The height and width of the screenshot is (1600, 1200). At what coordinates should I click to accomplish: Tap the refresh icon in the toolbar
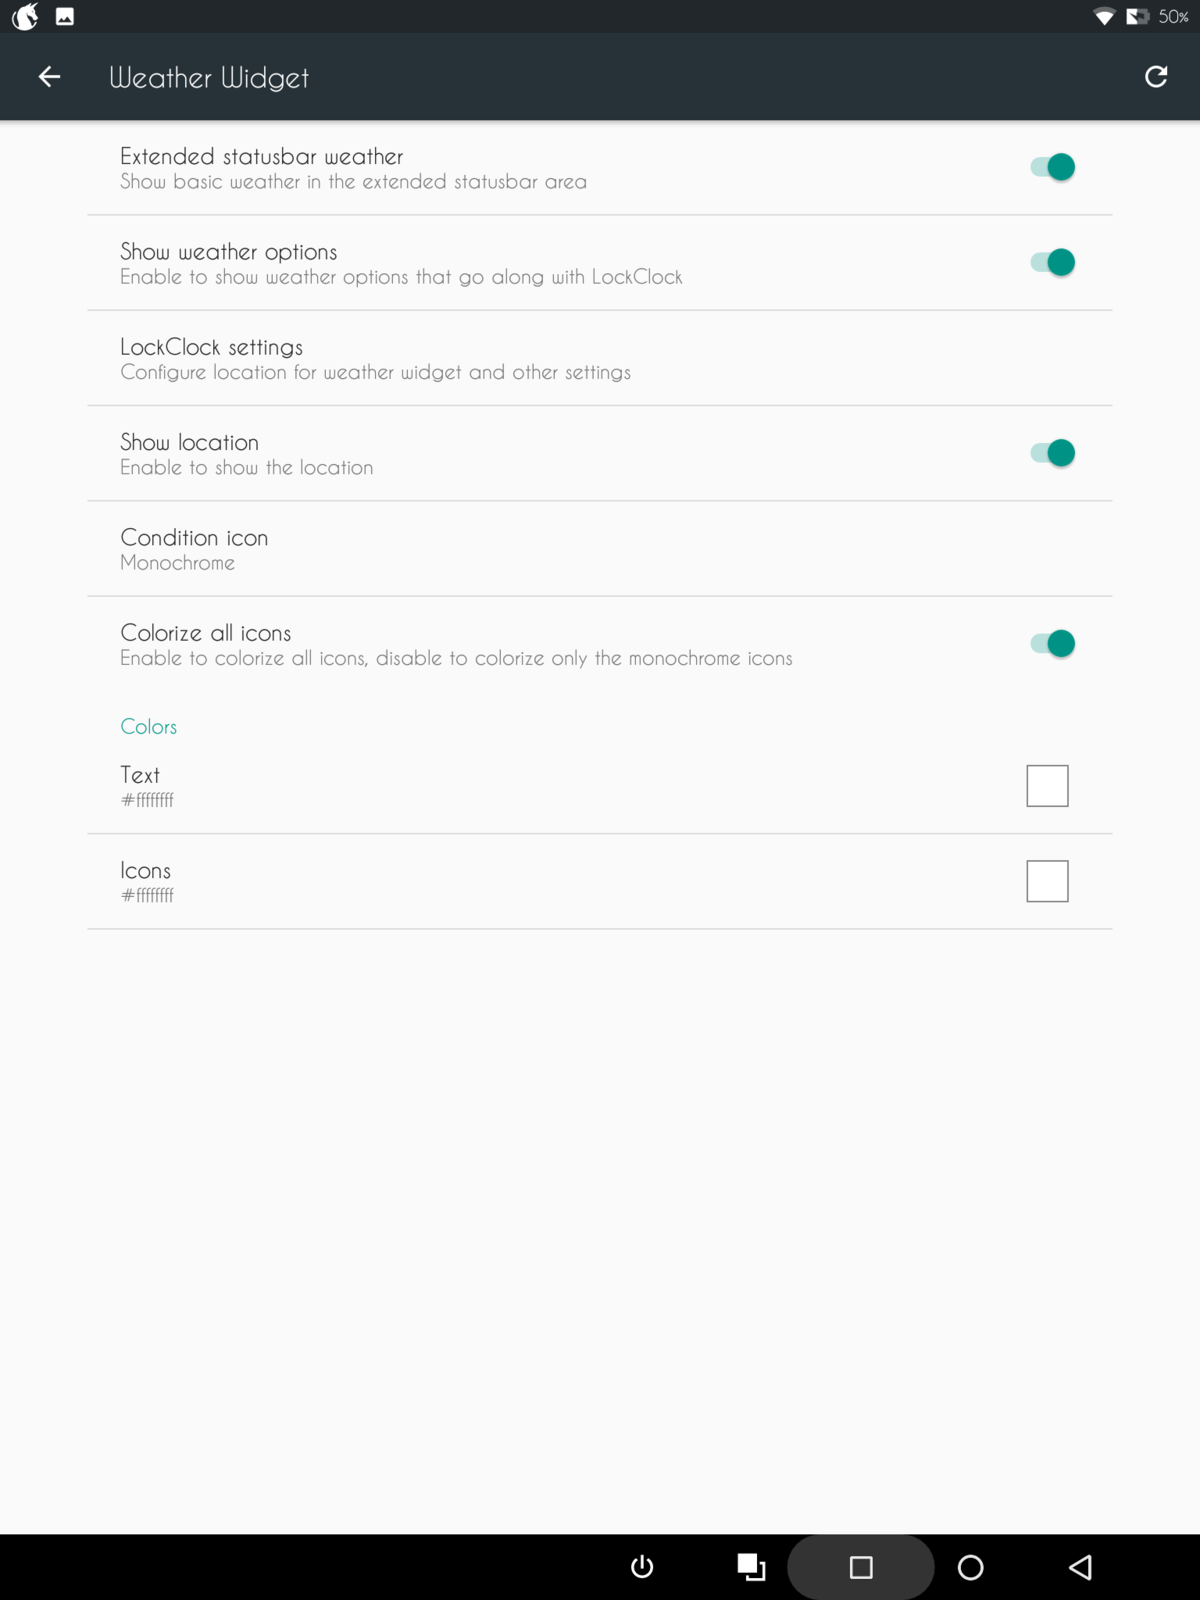(x=1156, y=77)
